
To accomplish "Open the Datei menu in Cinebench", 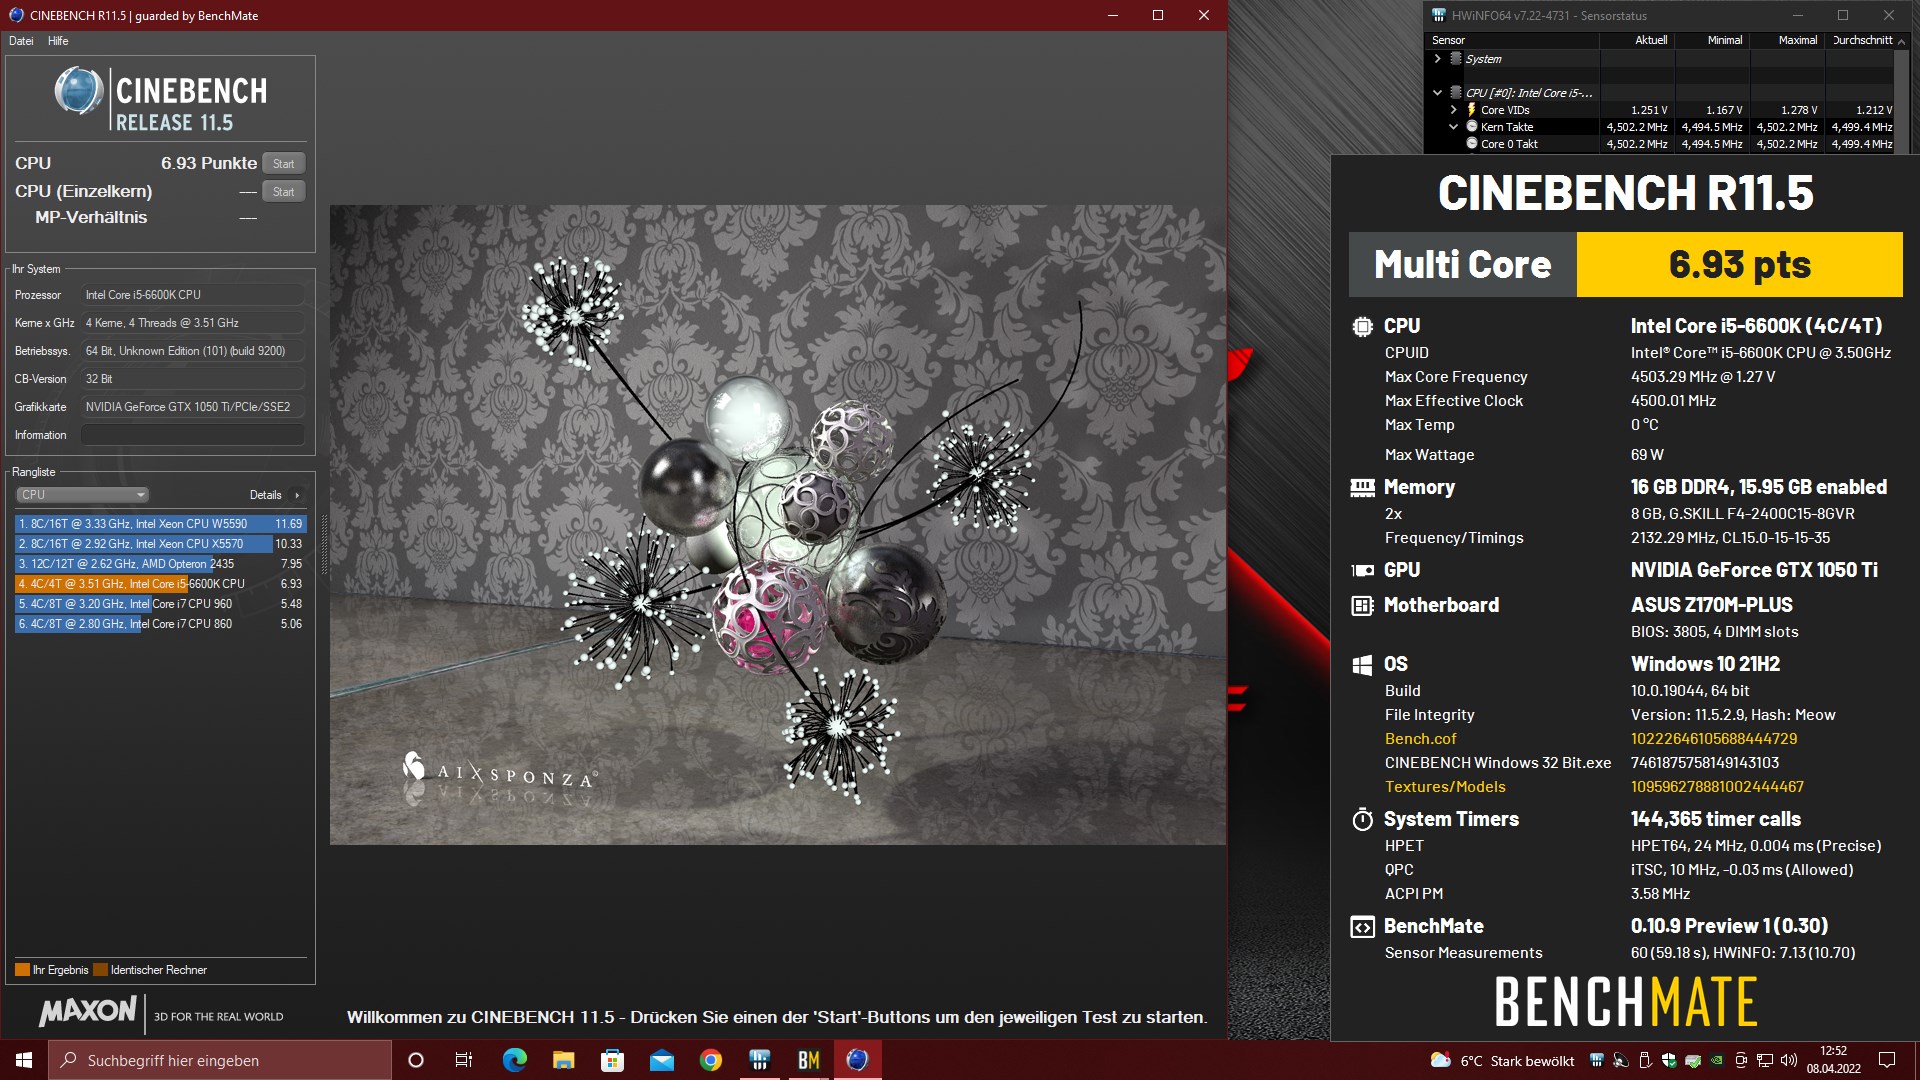I will point(21,41).
